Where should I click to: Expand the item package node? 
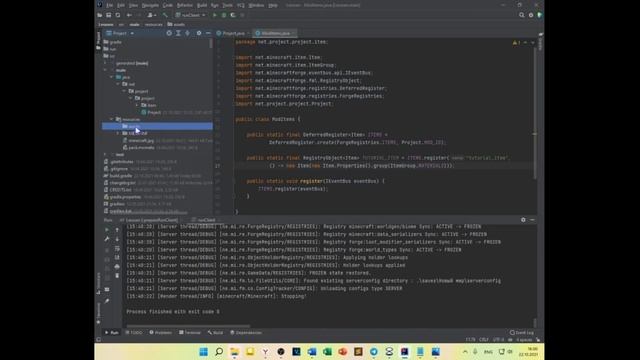tap(137, 105)
